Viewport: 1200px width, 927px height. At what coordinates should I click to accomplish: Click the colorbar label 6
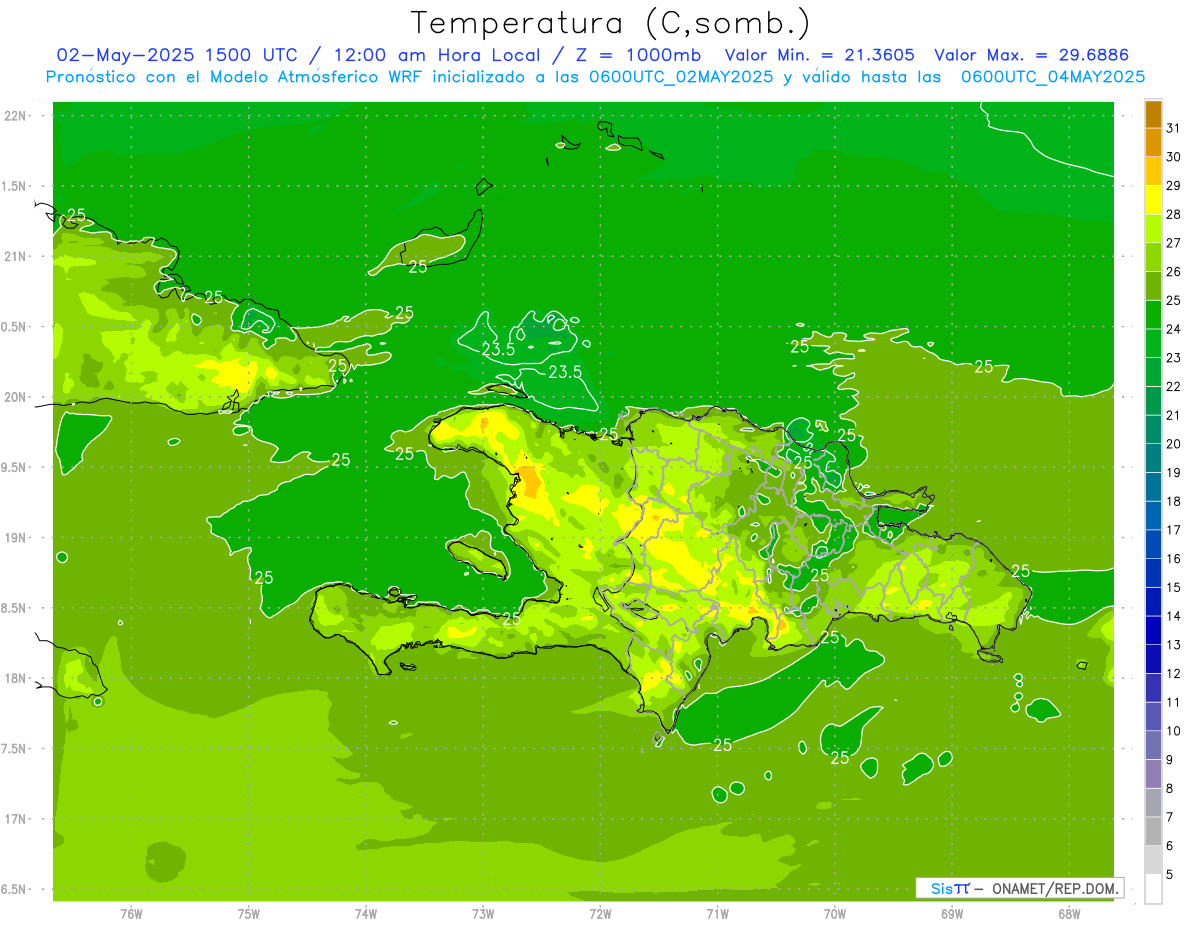pos(1170,846)
